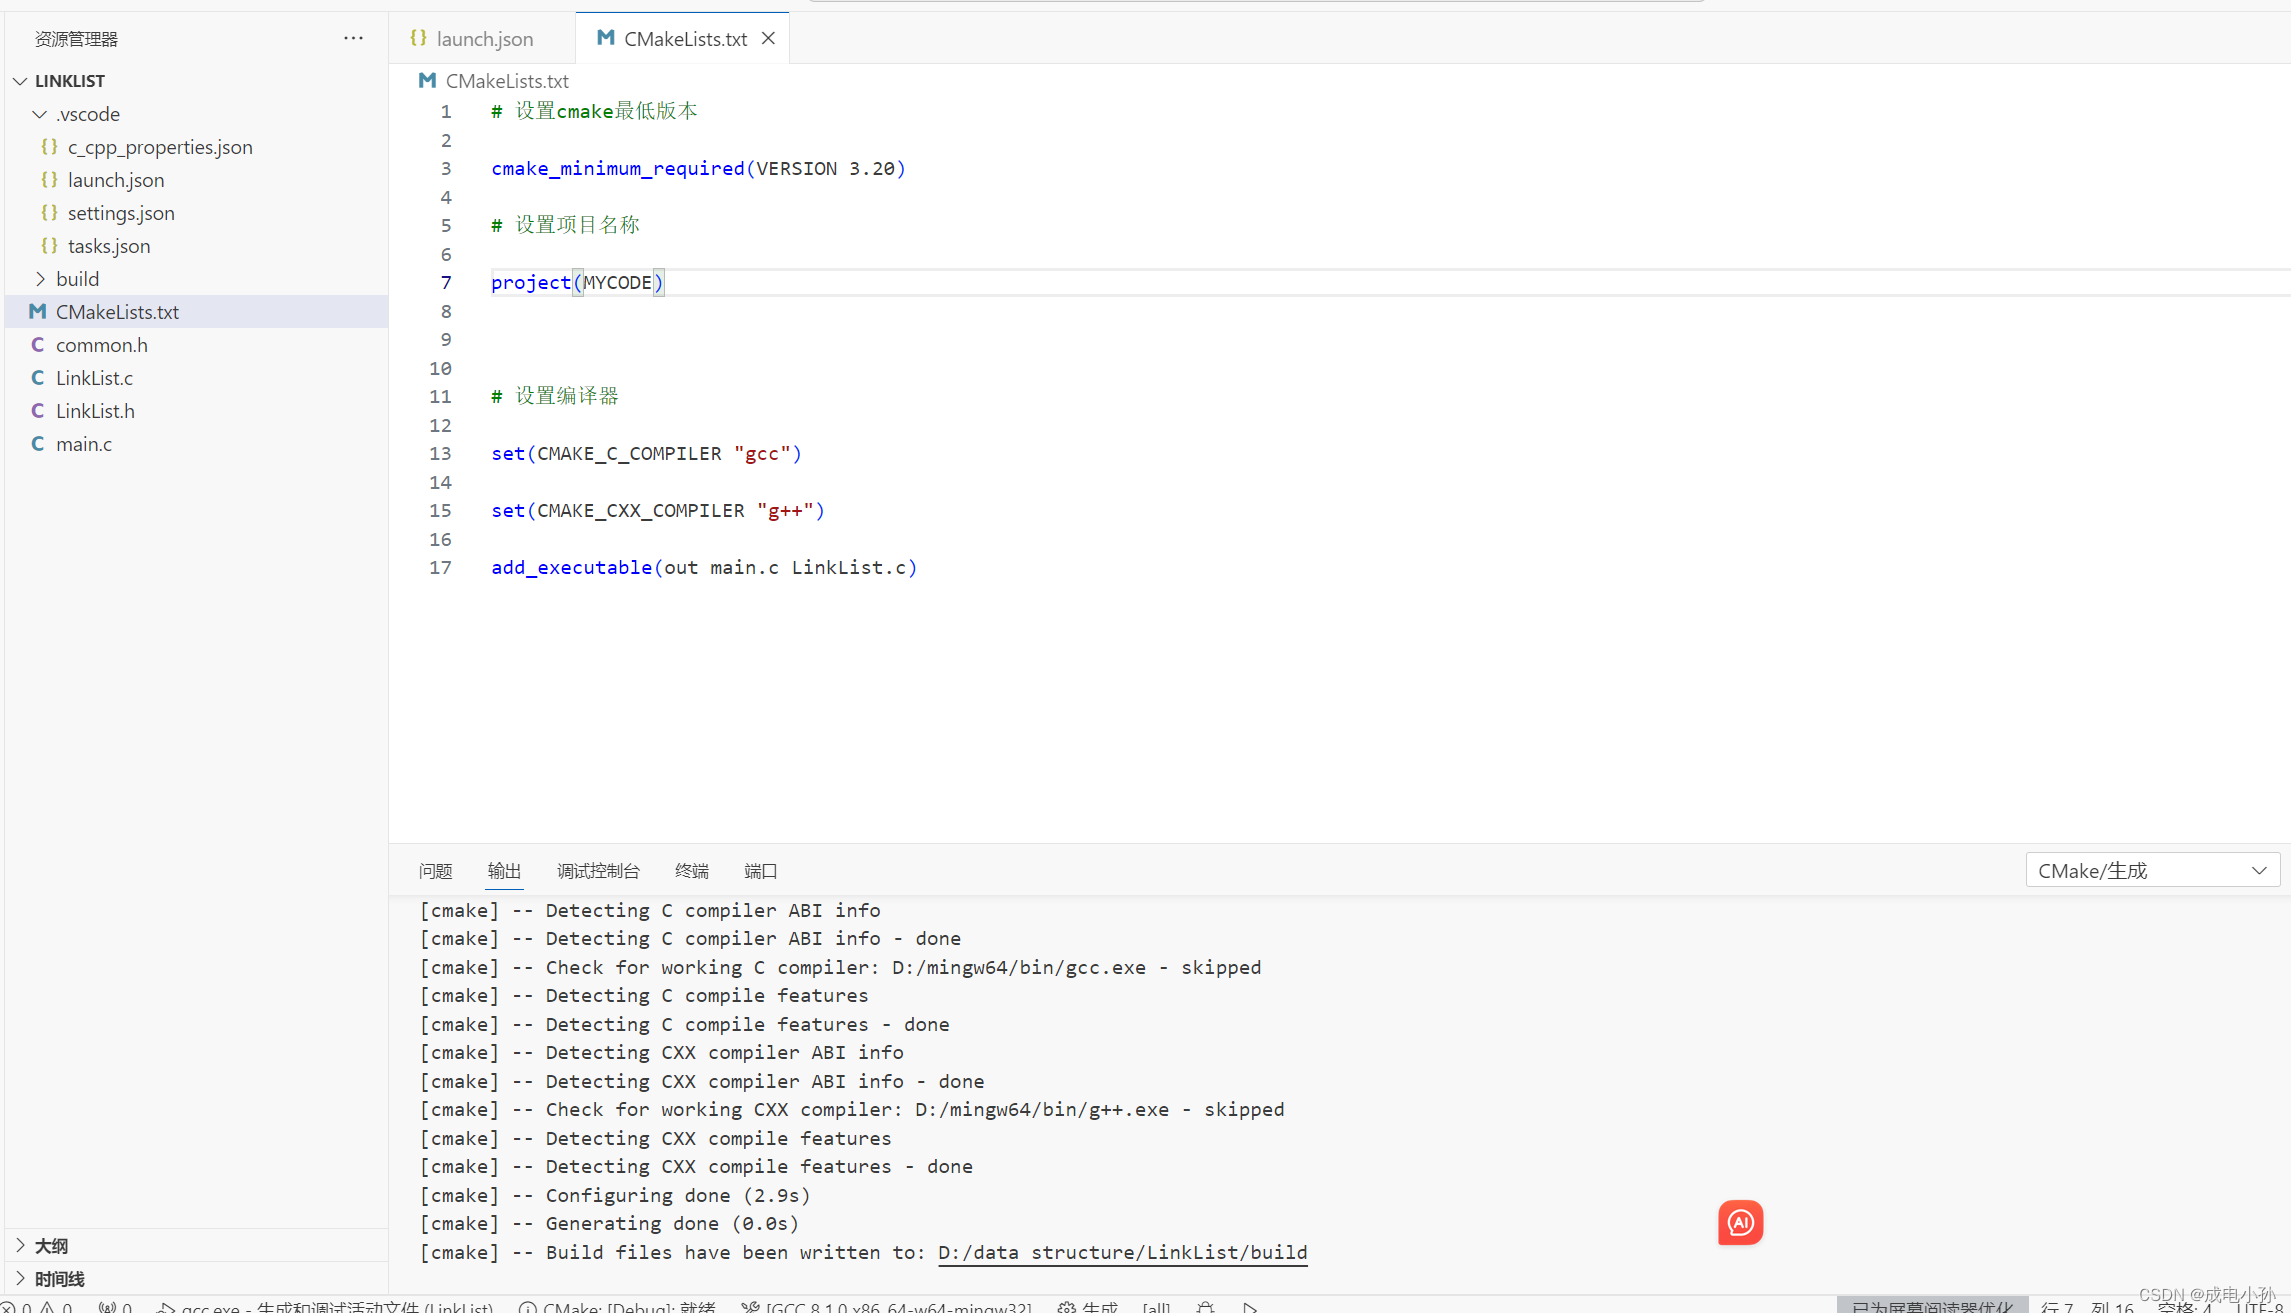Click the CMake debug bug icon in status bar
Image resolution: width=2291 pixels, height=1313 pixels.
[x=1206, y=1306]
